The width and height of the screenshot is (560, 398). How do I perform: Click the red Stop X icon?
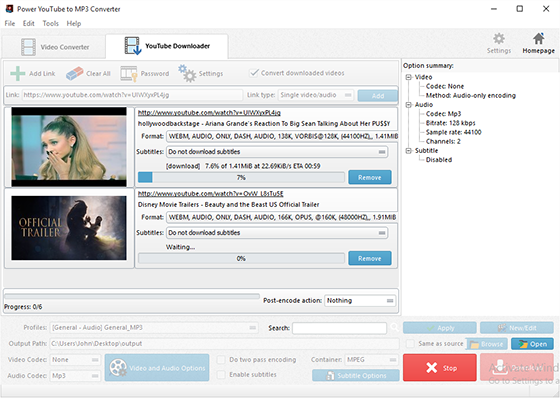click(431, 367)
